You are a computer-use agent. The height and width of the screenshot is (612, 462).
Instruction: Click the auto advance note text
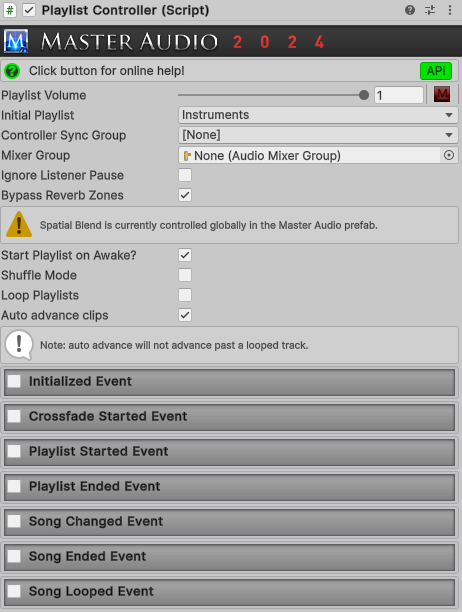174,345
